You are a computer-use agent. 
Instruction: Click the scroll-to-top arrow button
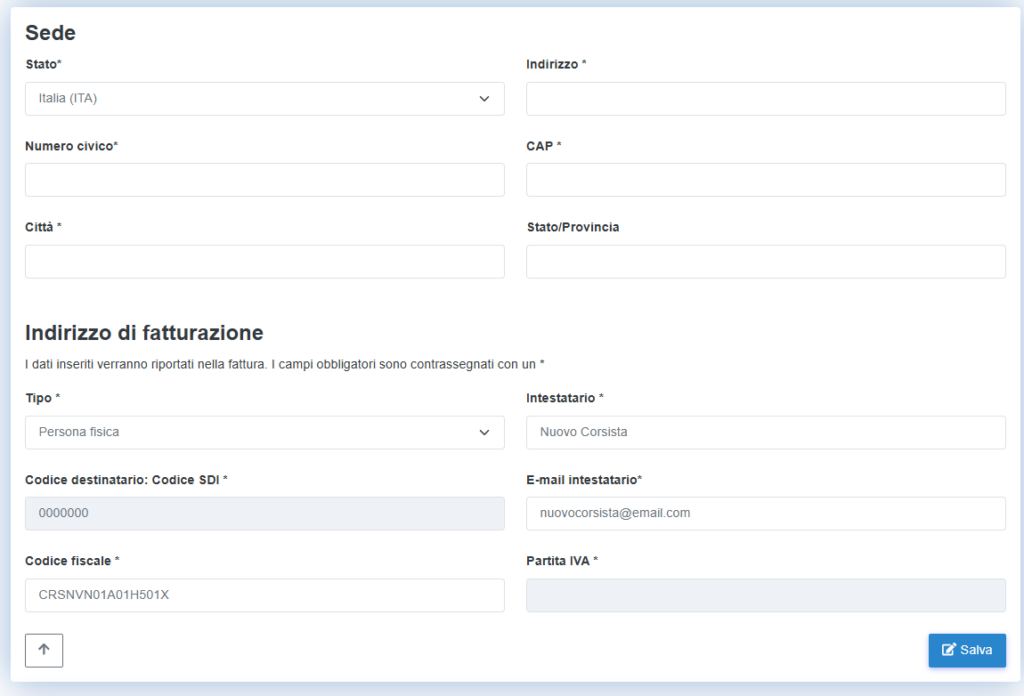coord(44,650)
